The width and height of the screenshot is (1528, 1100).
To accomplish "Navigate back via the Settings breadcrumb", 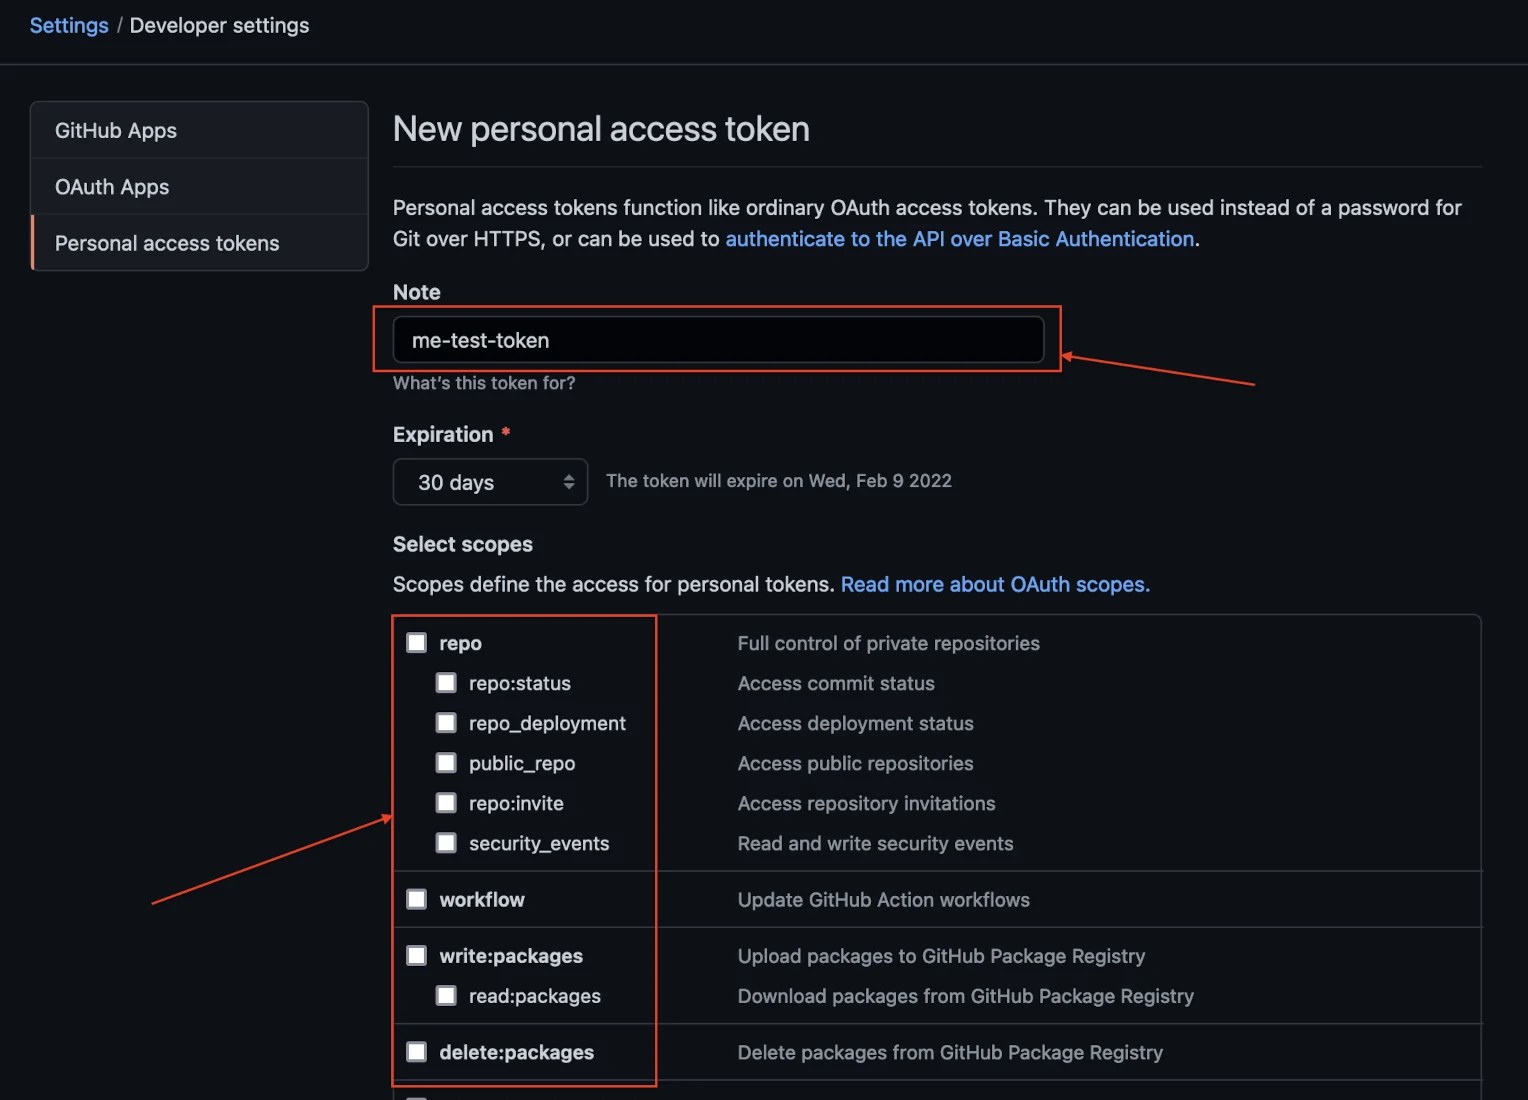I will 68,25.
